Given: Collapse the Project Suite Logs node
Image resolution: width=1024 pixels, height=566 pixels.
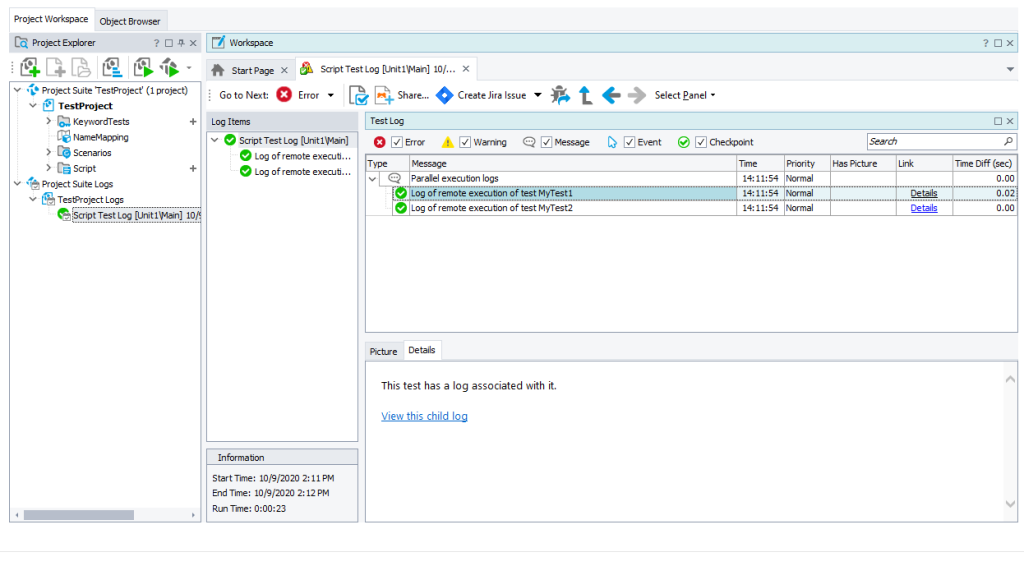Looking at the screenshot, I should point(18,183).
